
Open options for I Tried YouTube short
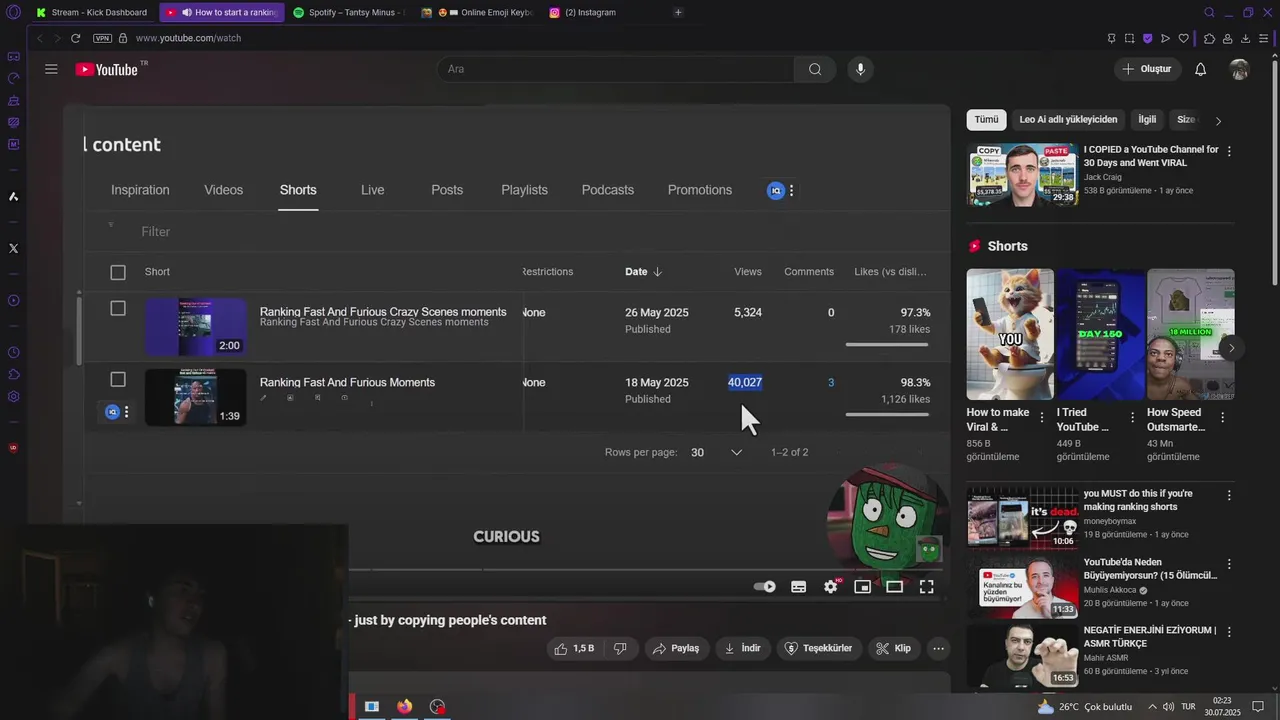1132,418
